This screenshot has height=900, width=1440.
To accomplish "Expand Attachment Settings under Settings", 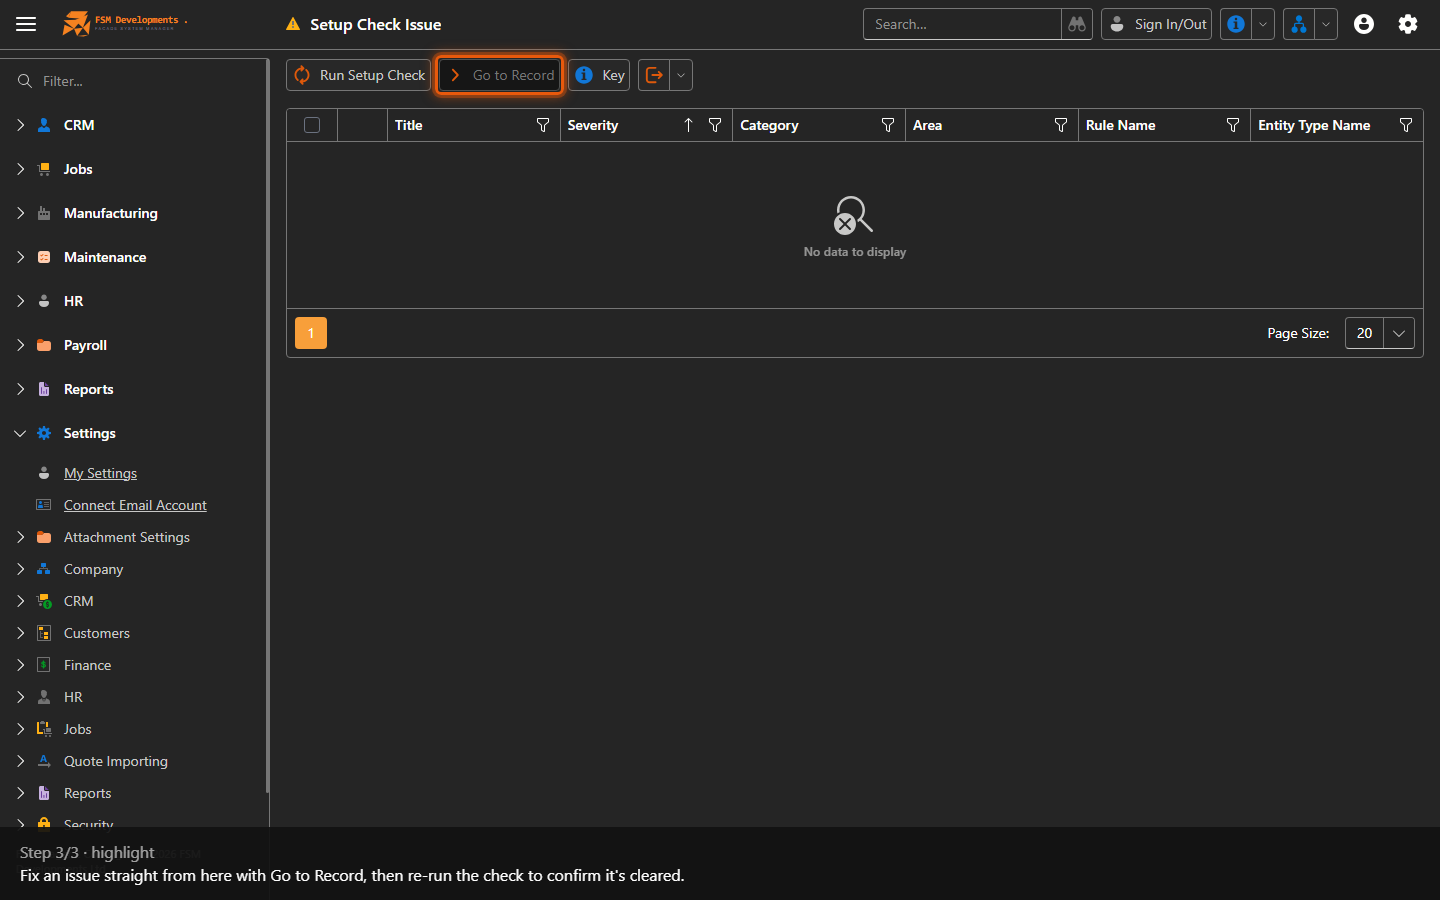I will pos(20,537).
